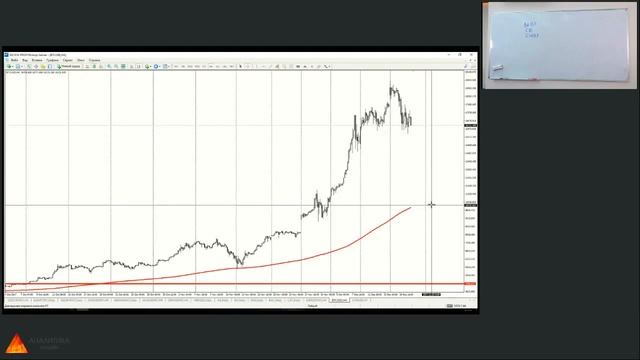Expand the Indicators dropdown arrow
The image size is (640, 360).
pos(151,66)
